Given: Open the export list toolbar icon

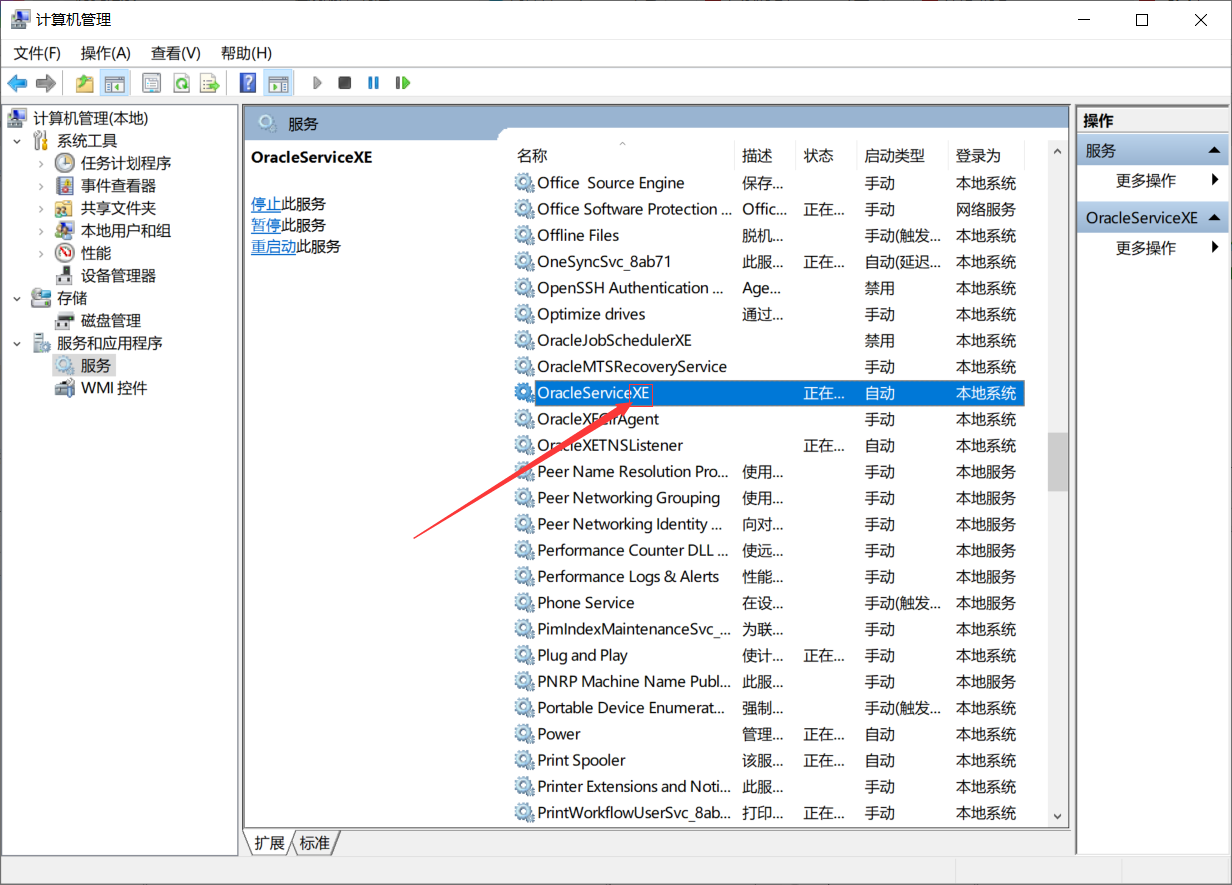Looking at the screenshot, I should [x=209, y=83].
